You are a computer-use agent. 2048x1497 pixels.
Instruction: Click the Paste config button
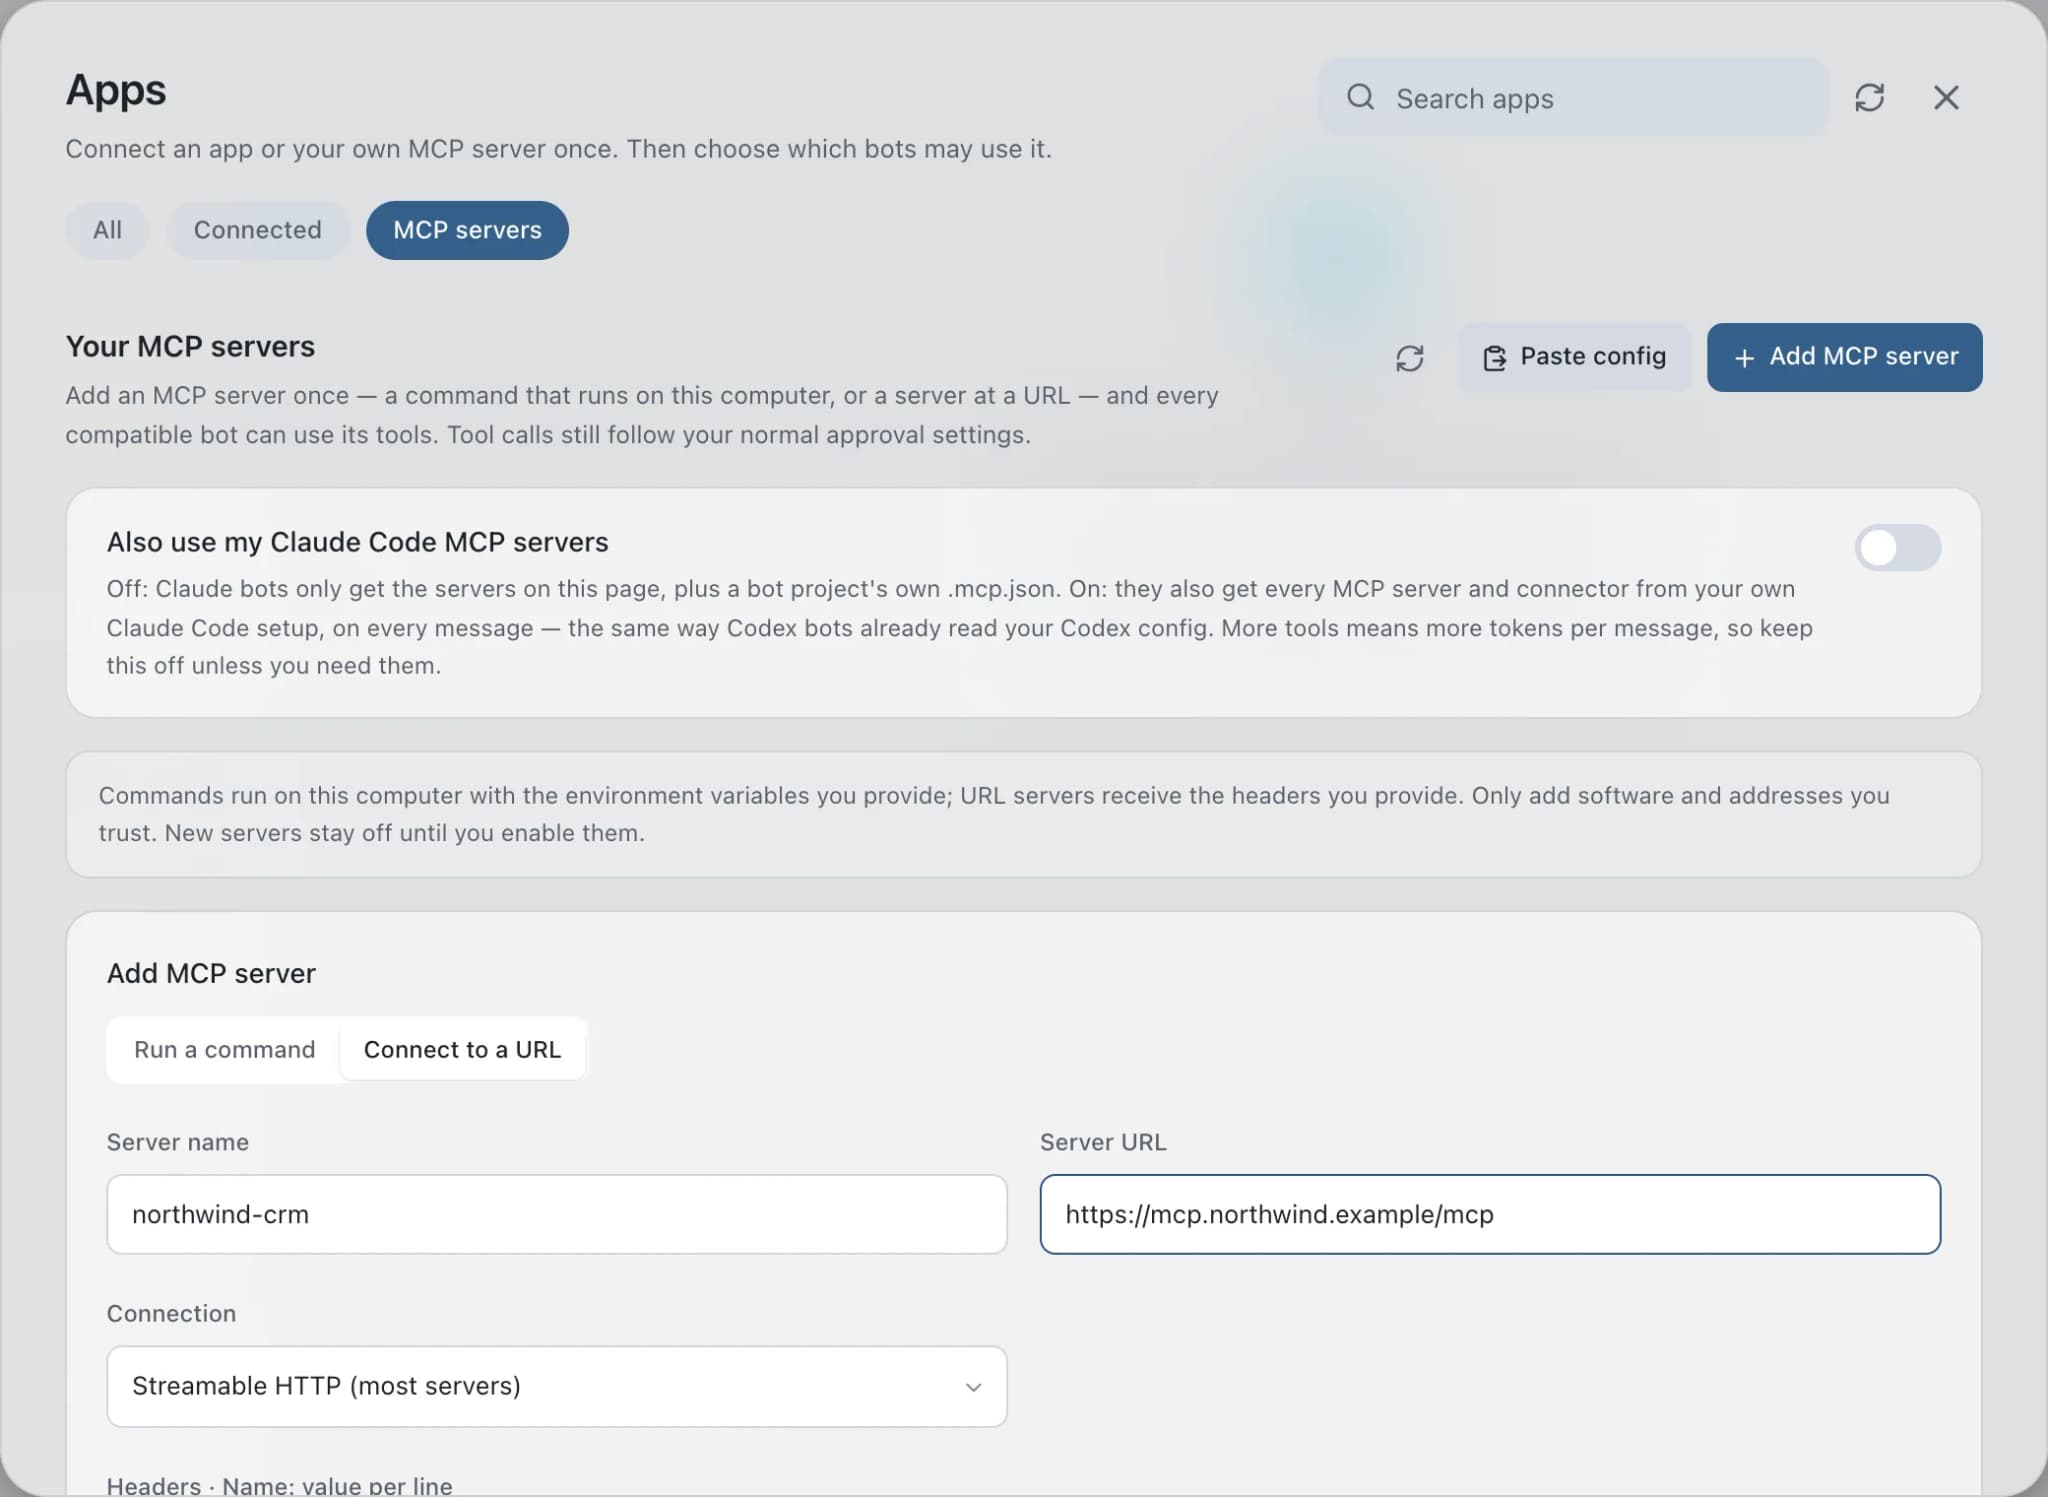tap(1574, 357)
